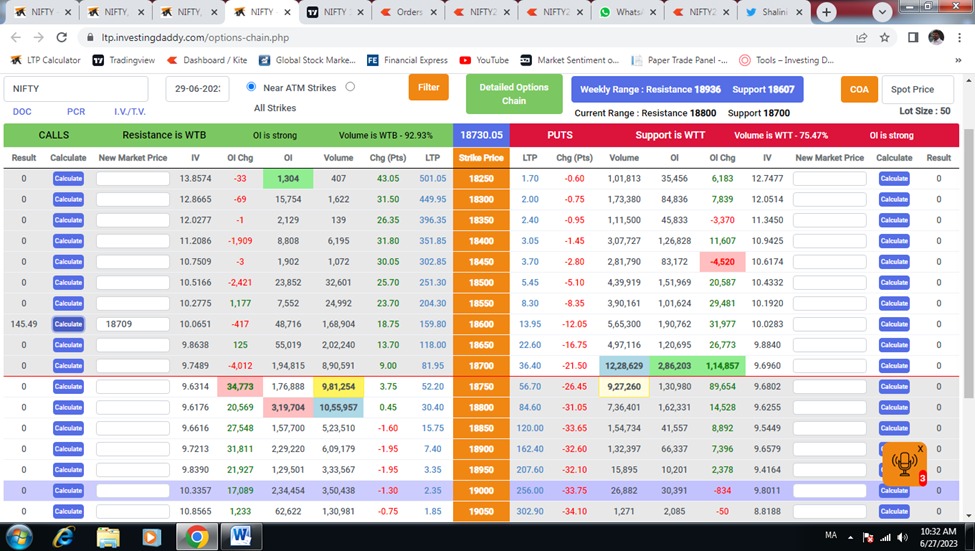975x551 pixels.
Task: Go back with browser back arrow
Action: point(16,37)
